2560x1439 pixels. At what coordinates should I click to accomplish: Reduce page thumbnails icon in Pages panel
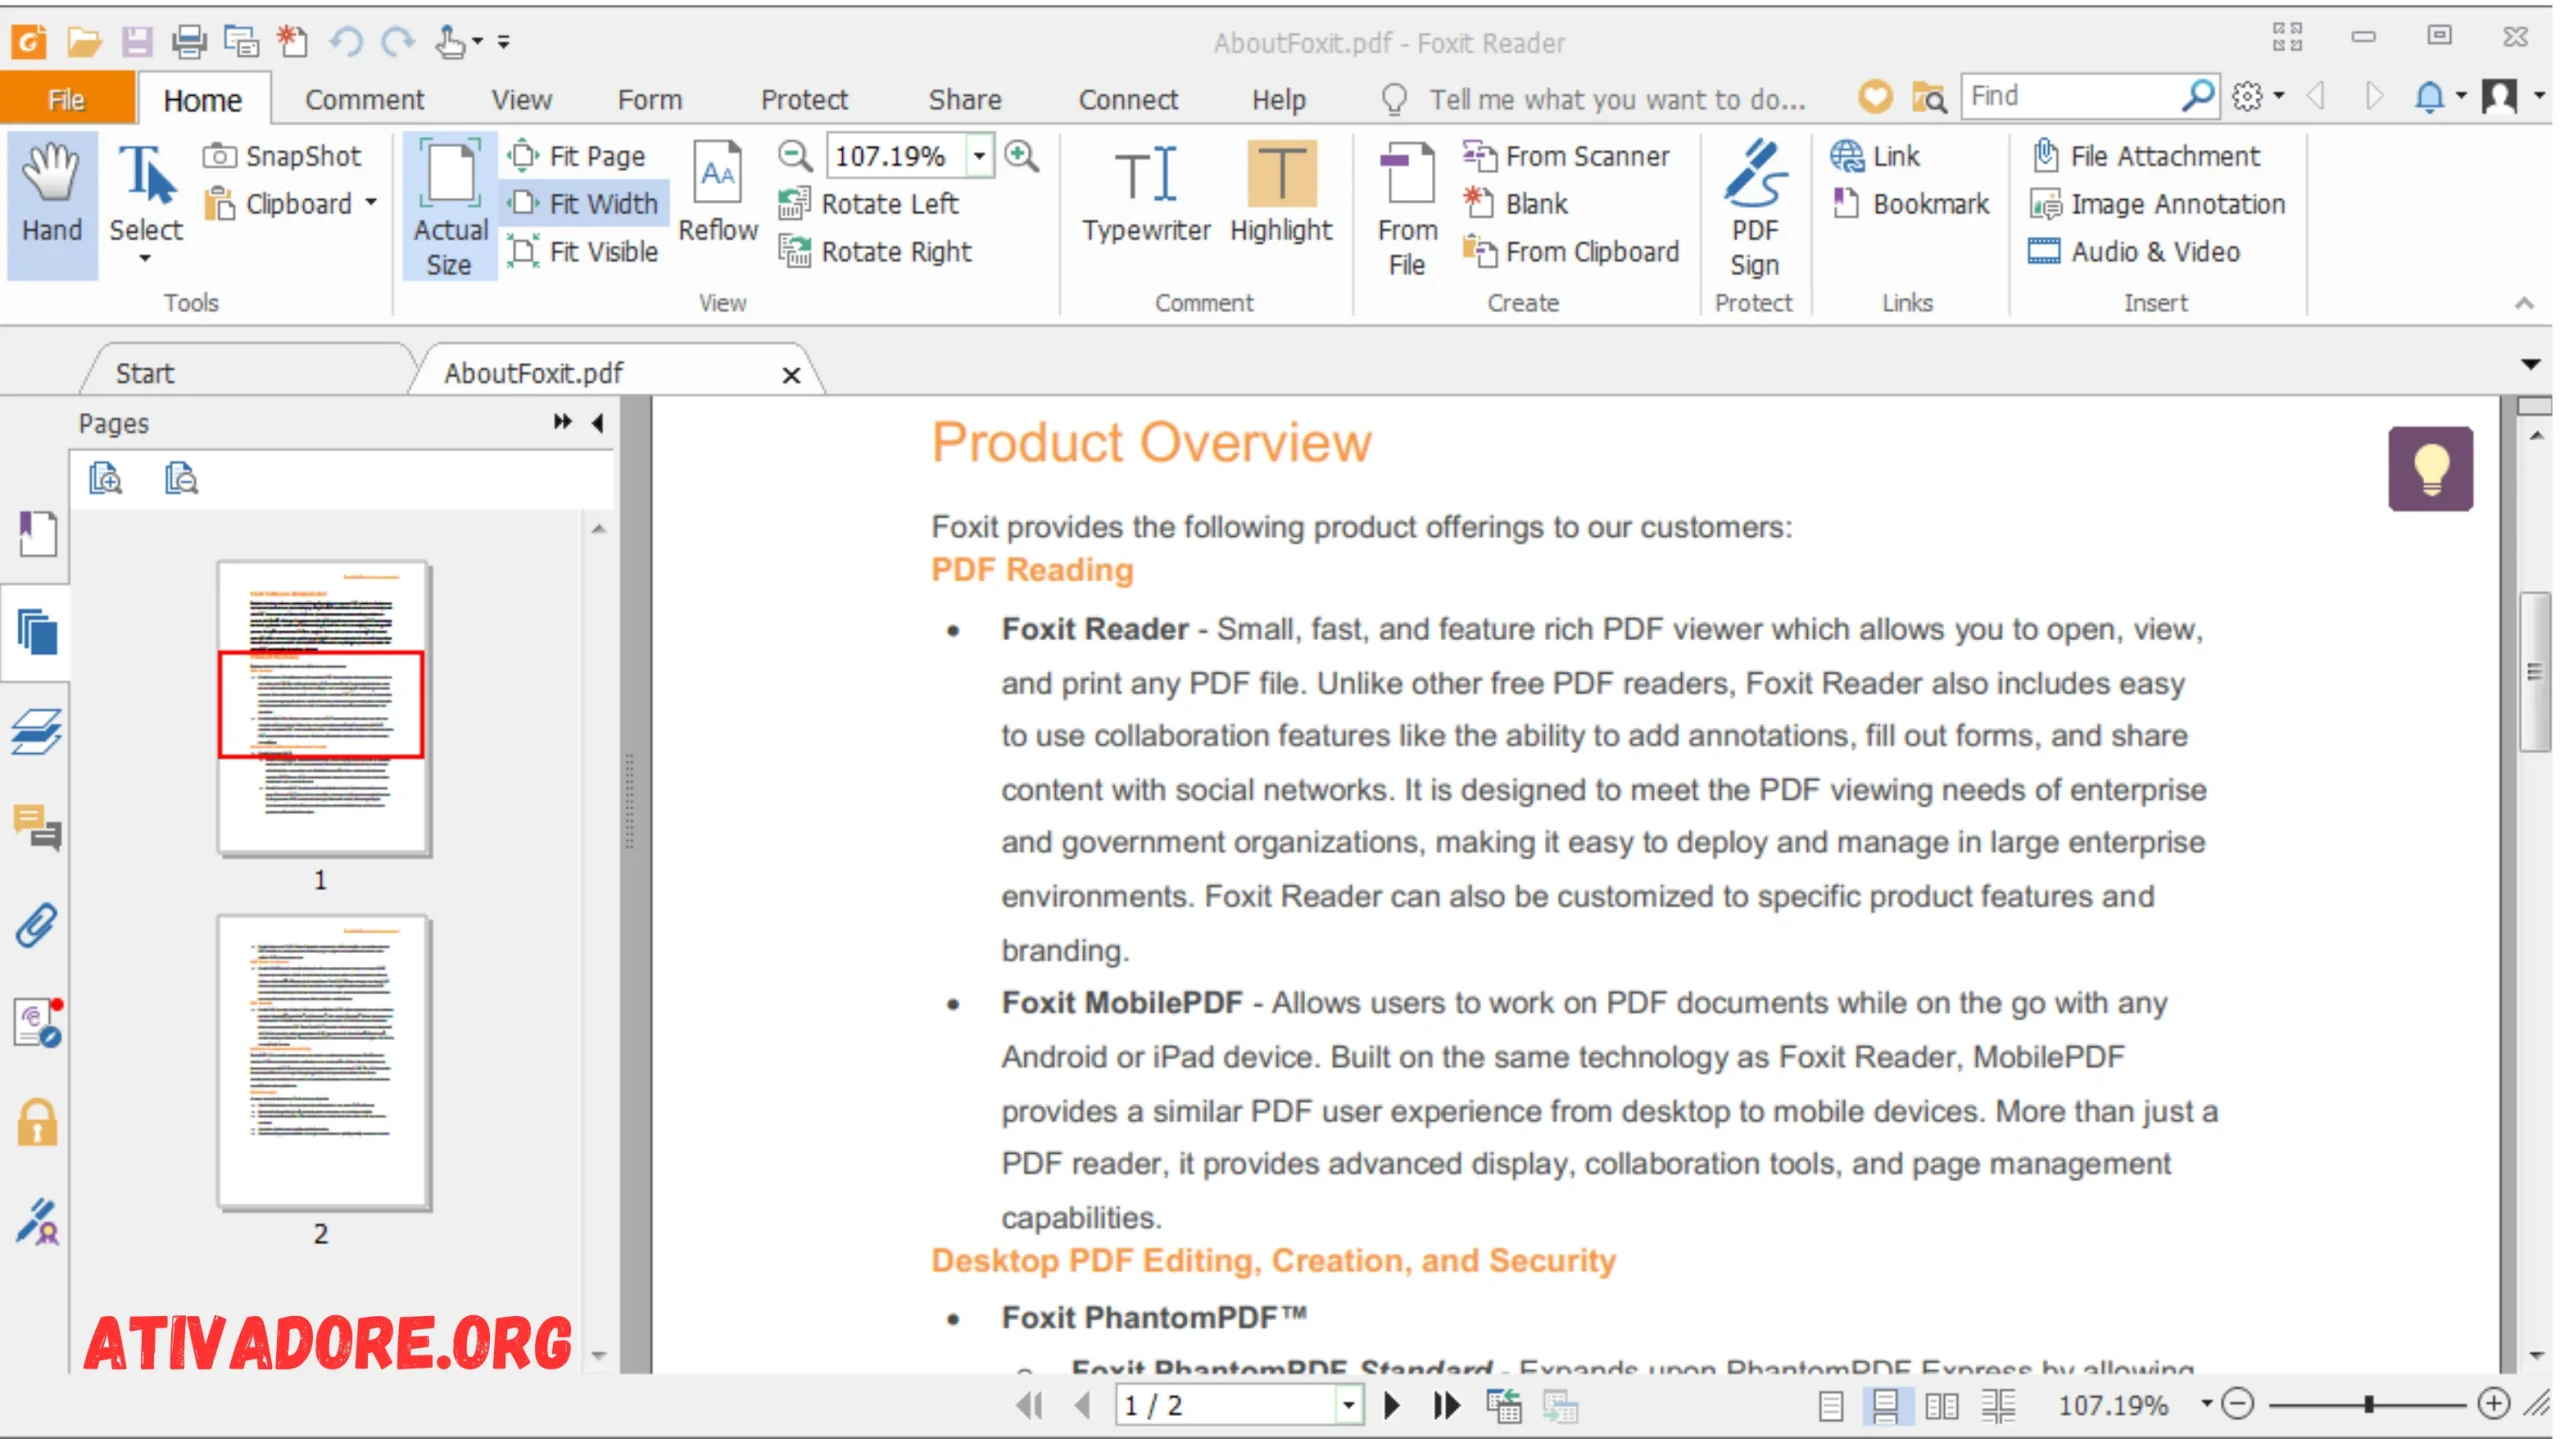click(x=181, y=479)
